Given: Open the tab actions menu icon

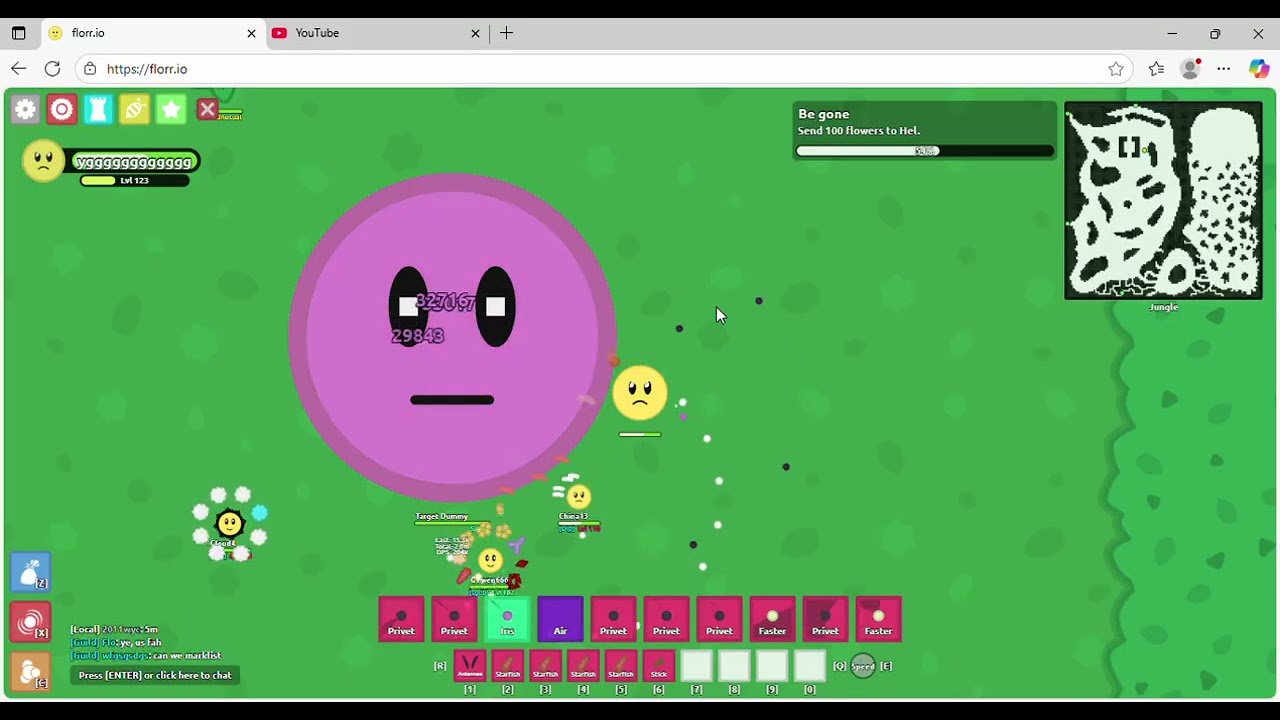Looking at the screenshot, I should 18,33.
